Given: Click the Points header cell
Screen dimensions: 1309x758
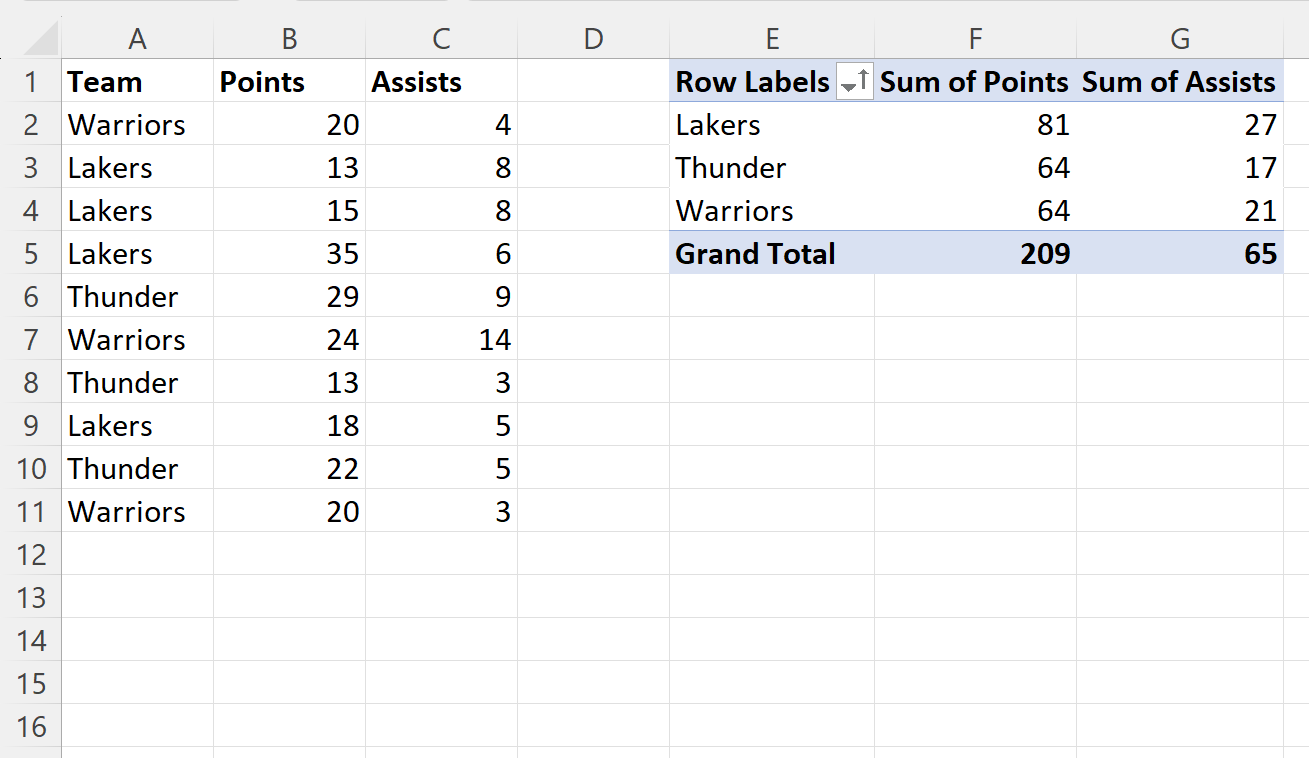Looking at the screenshot, I should tap(289, 82).
